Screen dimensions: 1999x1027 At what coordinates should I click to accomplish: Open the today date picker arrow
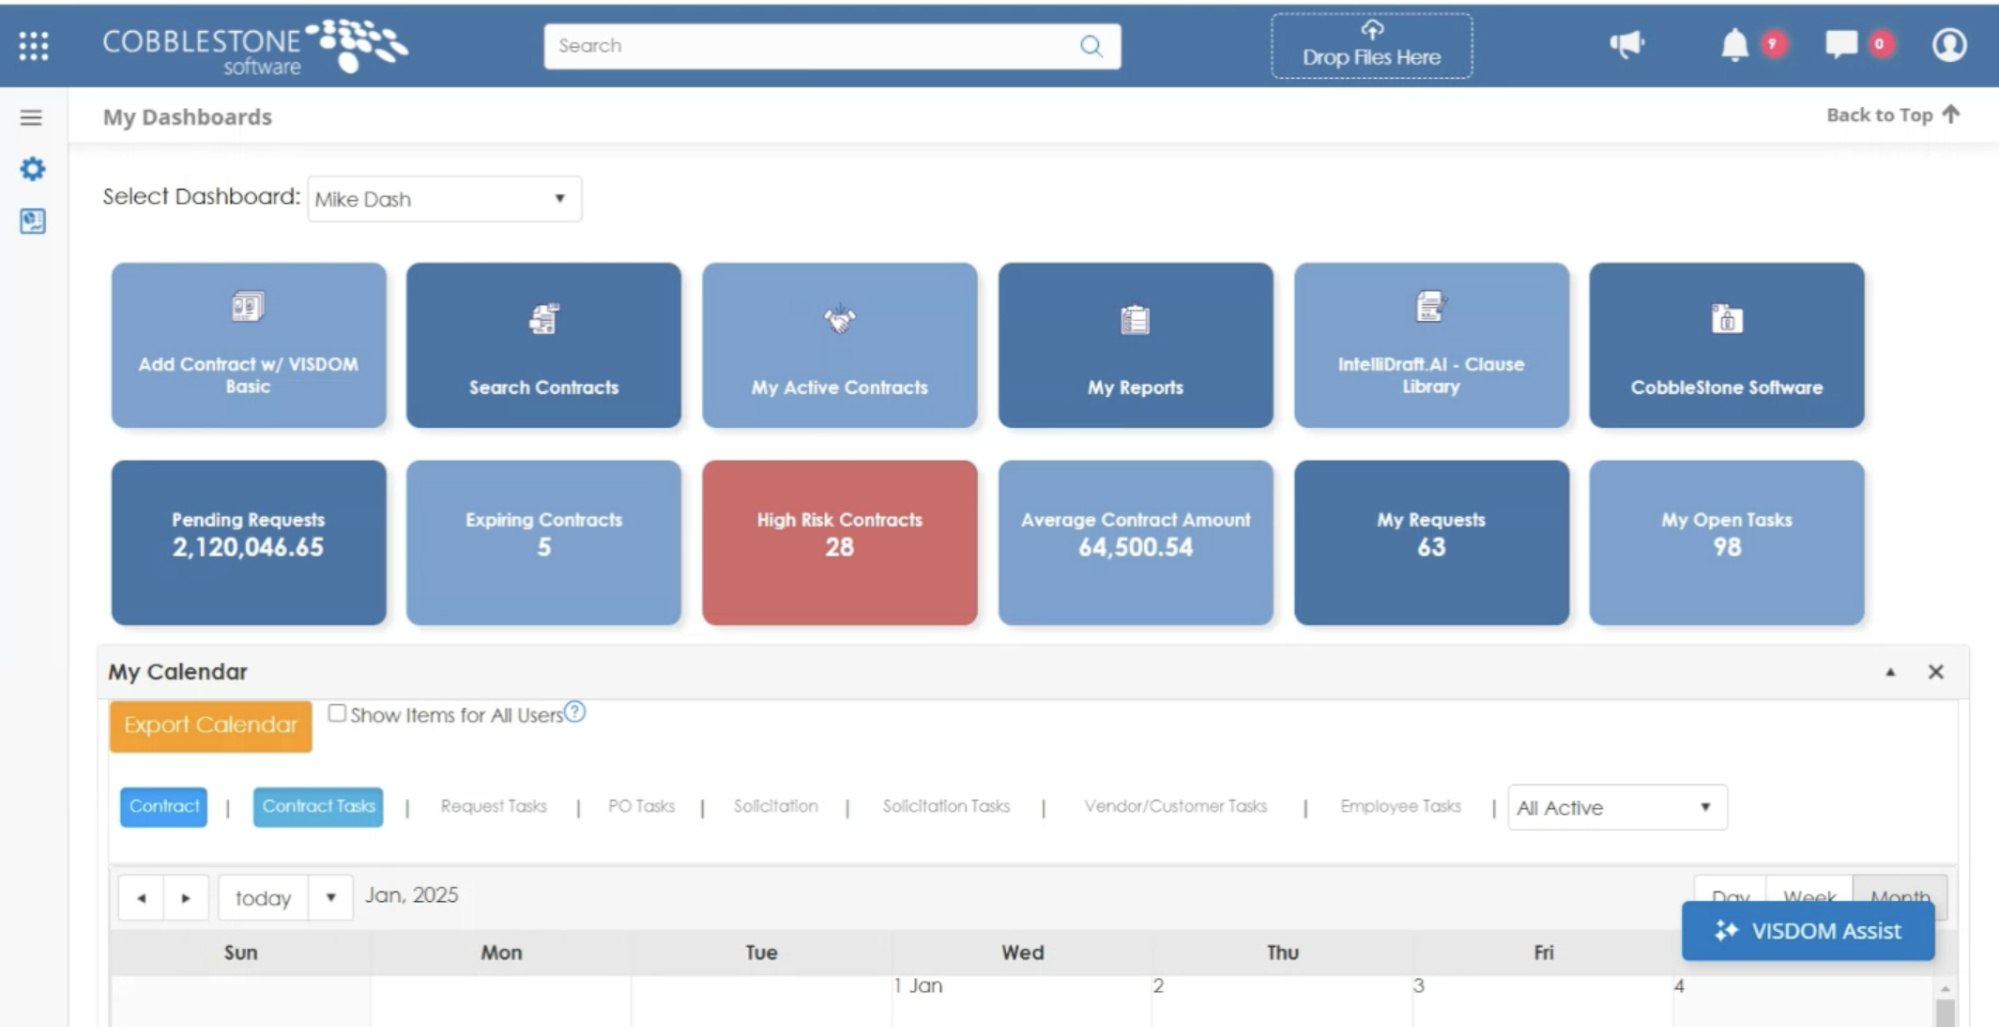point(330,898)
